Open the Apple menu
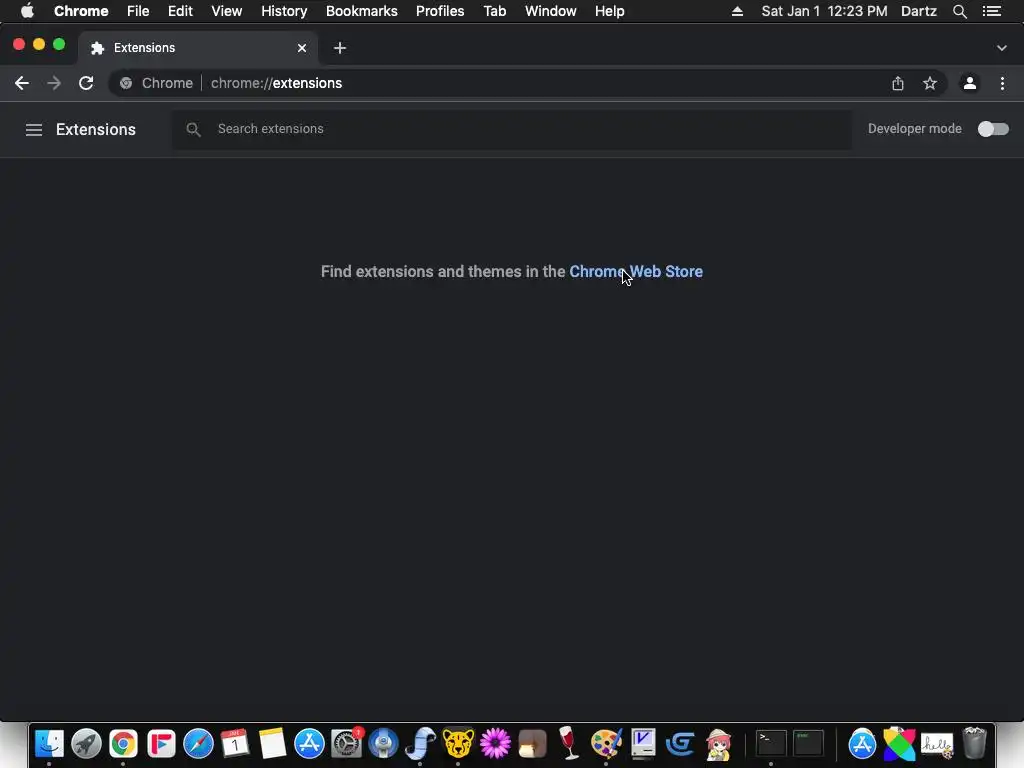1024x768 pixels. [27, 11]
